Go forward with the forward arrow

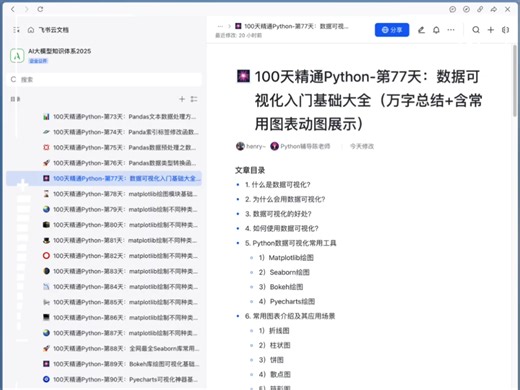[x=27, y=9]
